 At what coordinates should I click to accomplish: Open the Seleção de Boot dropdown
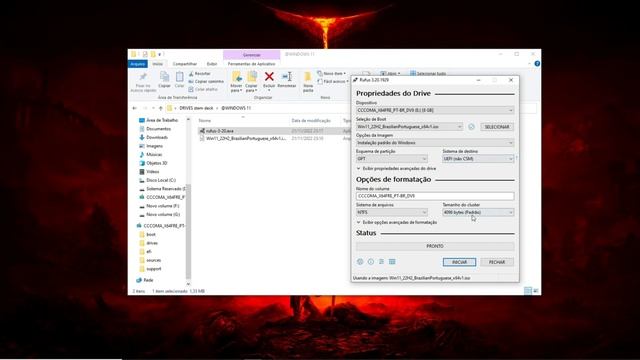pos(409,127)
